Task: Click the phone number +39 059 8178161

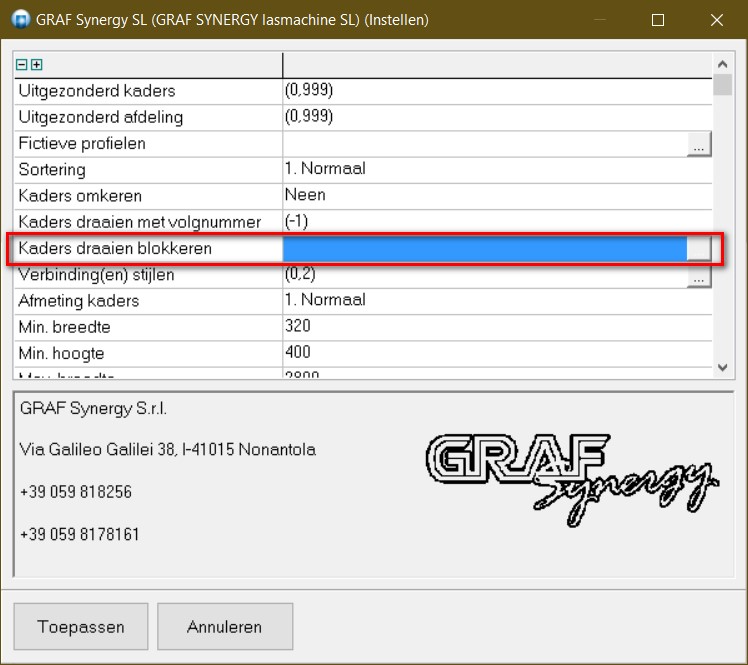Action: [x=80, y=534]
